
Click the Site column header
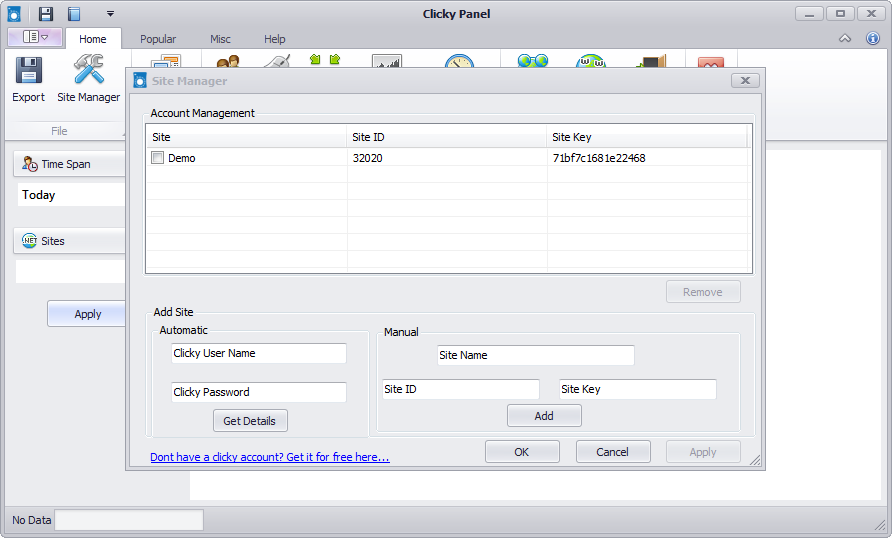[246, 137]
